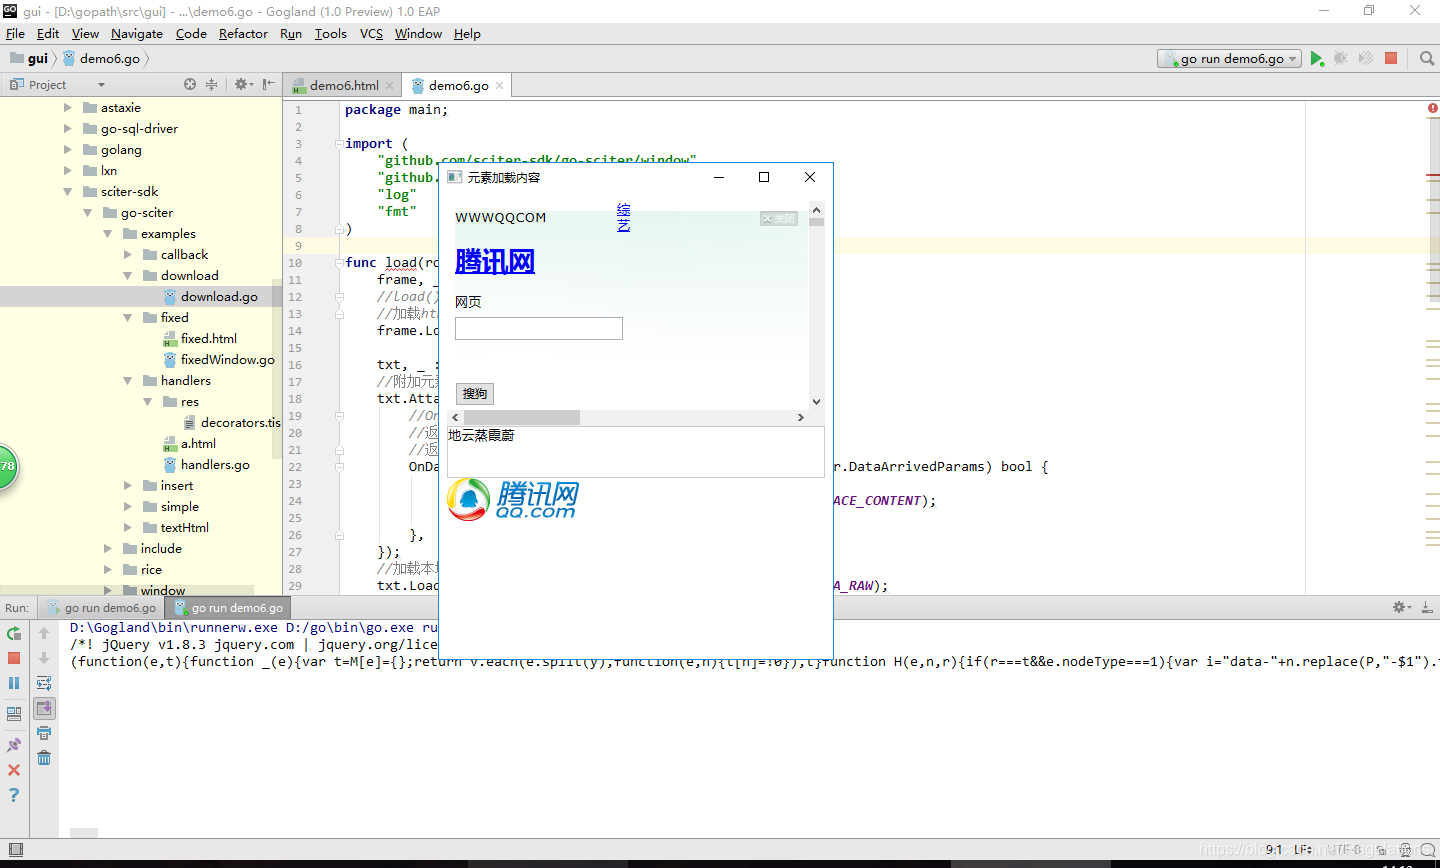Expand the callback folder
Viewport: 1440px width, 868px height.
tap(128, 255)
